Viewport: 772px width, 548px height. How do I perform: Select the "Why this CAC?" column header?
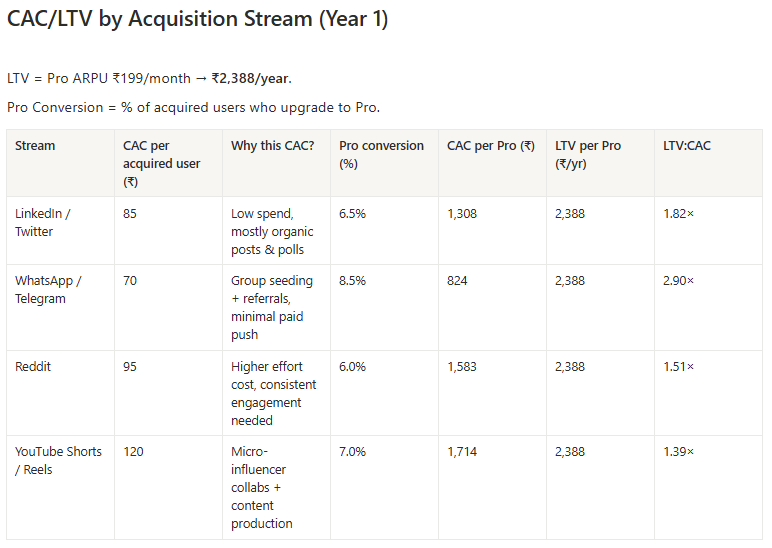pos(272,146)
